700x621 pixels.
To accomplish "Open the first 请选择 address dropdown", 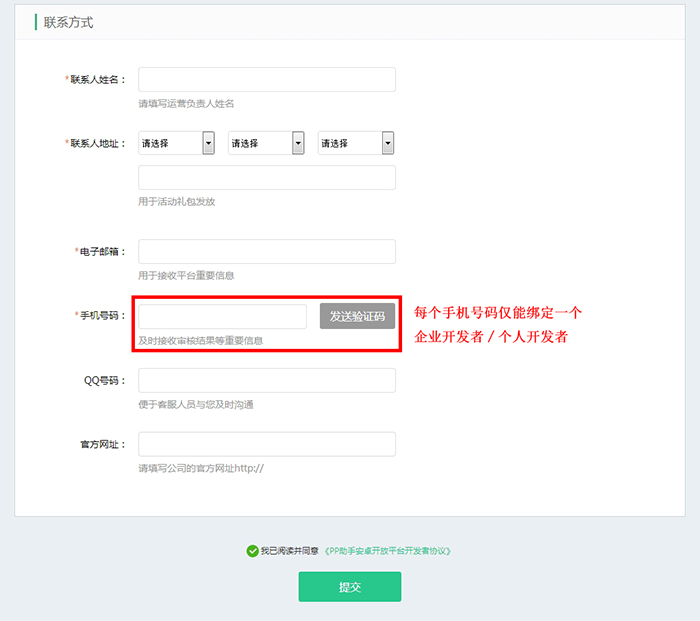I will [176, 143].
